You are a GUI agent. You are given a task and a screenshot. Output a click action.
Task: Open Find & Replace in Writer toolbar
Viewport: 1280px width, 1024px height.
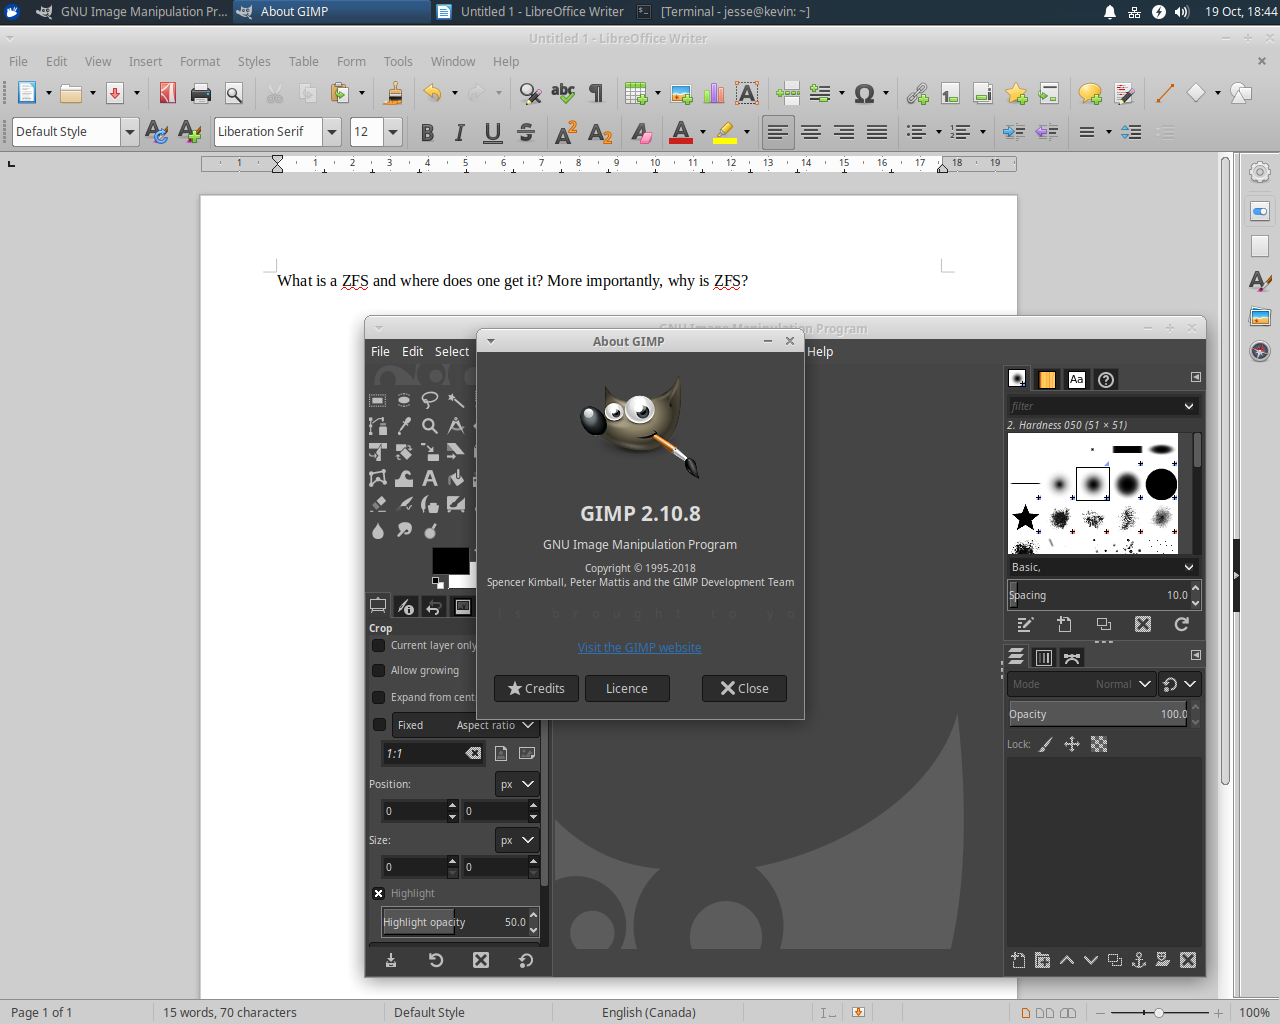[x=531, y=93]
